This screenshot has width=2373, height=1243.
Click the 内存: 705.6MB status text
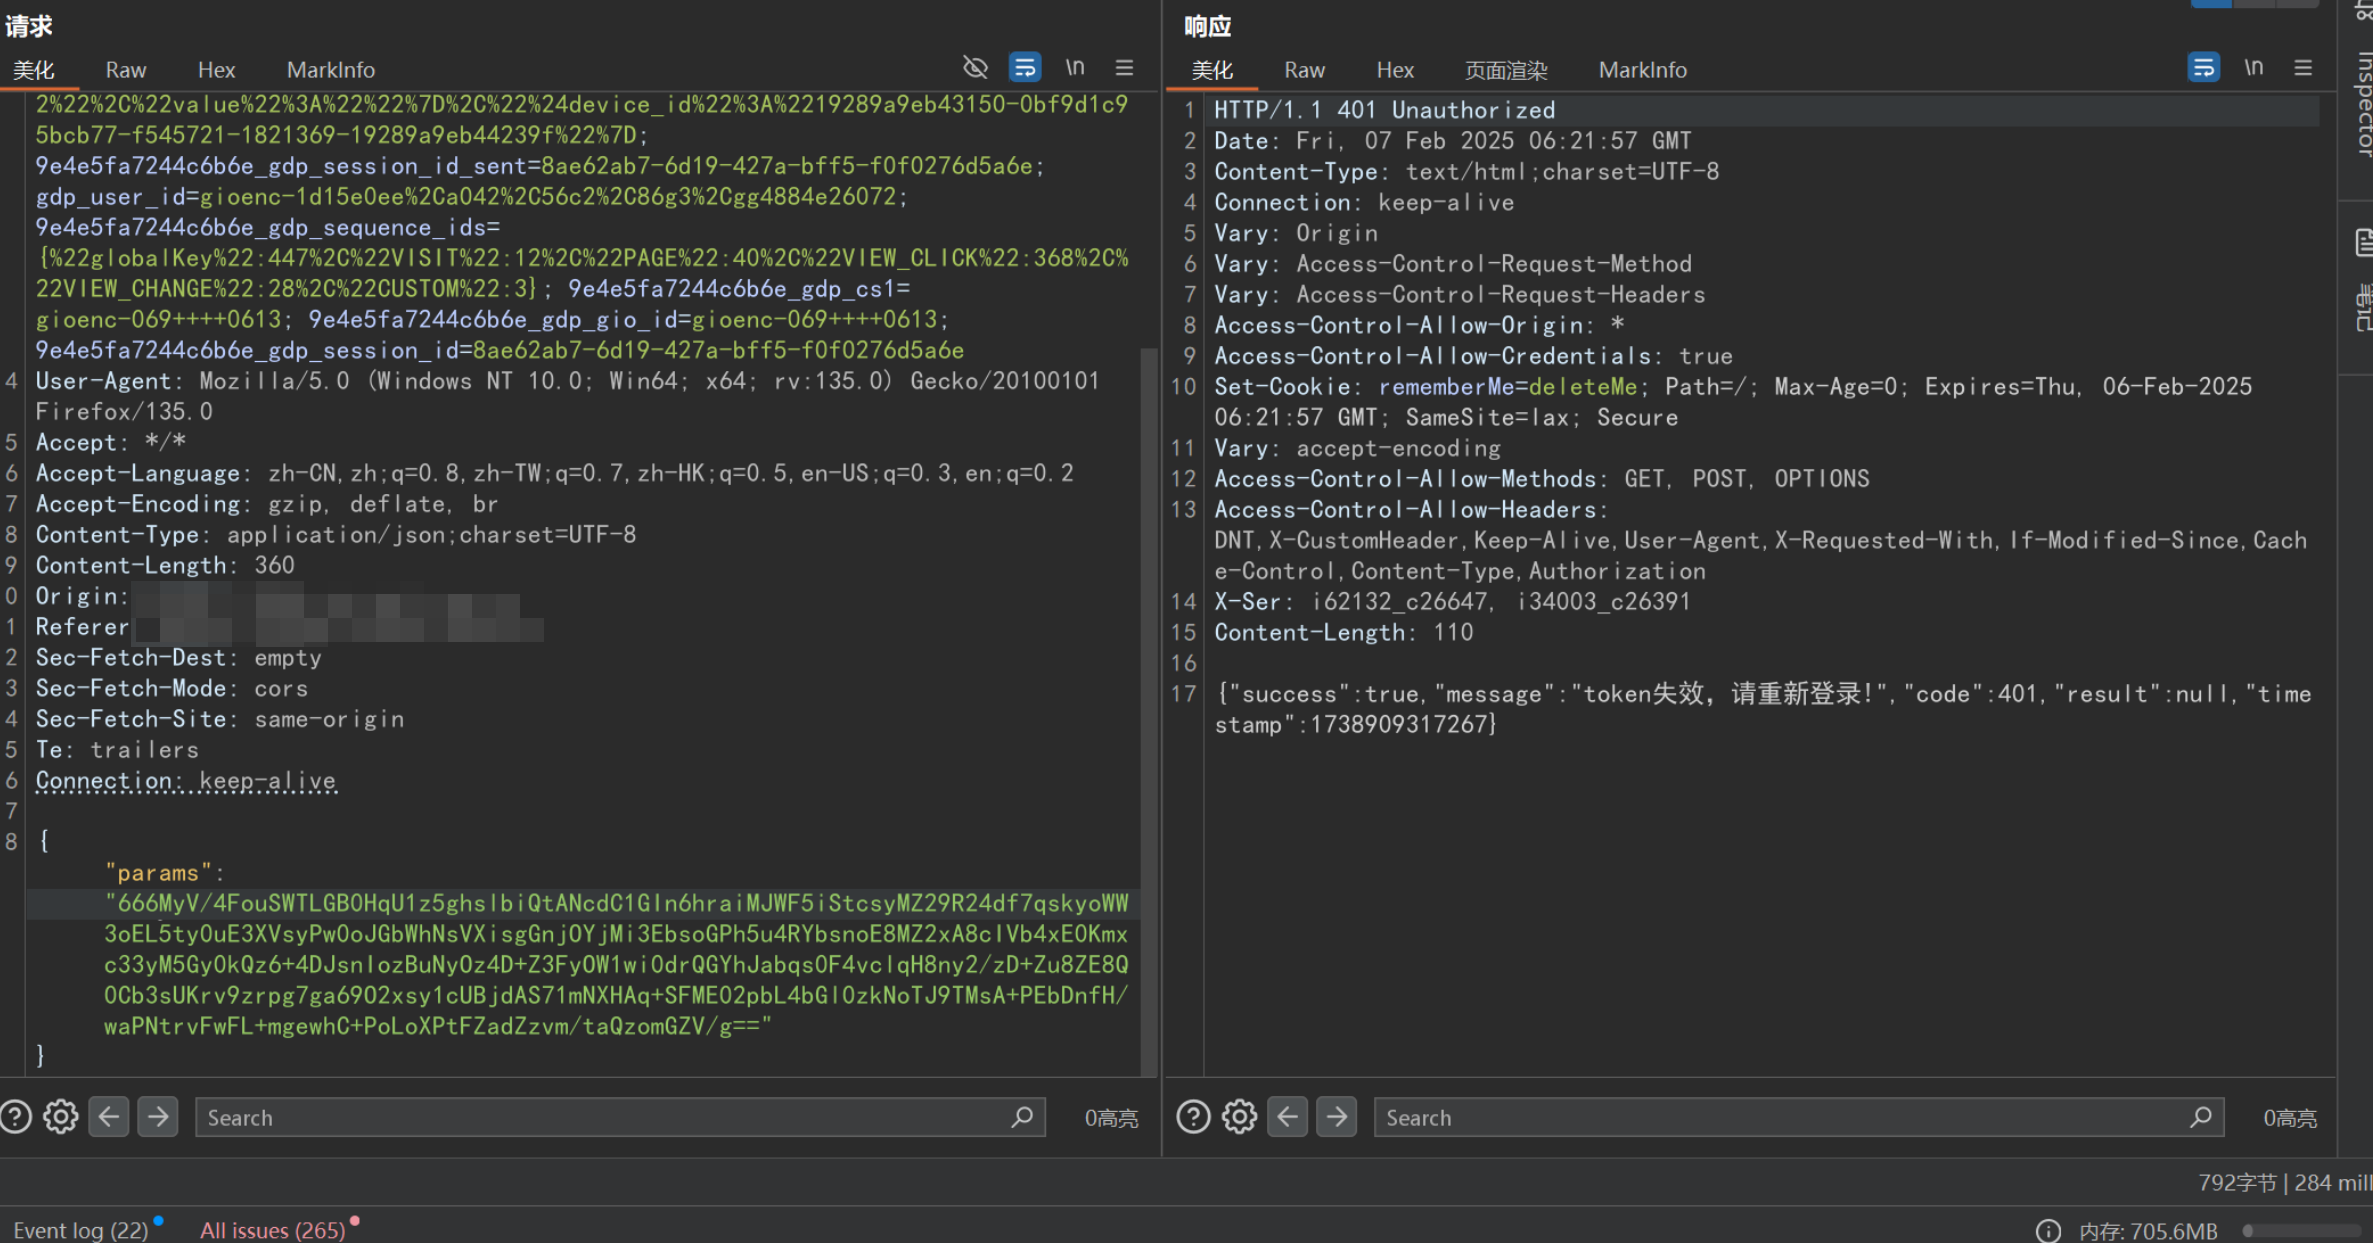point(2147,1231)
